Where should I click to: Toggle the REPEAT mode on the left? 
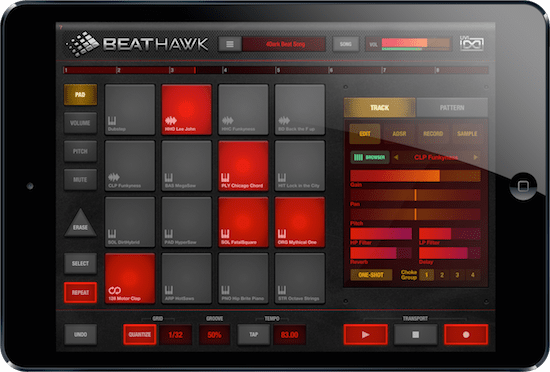pyautogui.click(x=80, y=292)
